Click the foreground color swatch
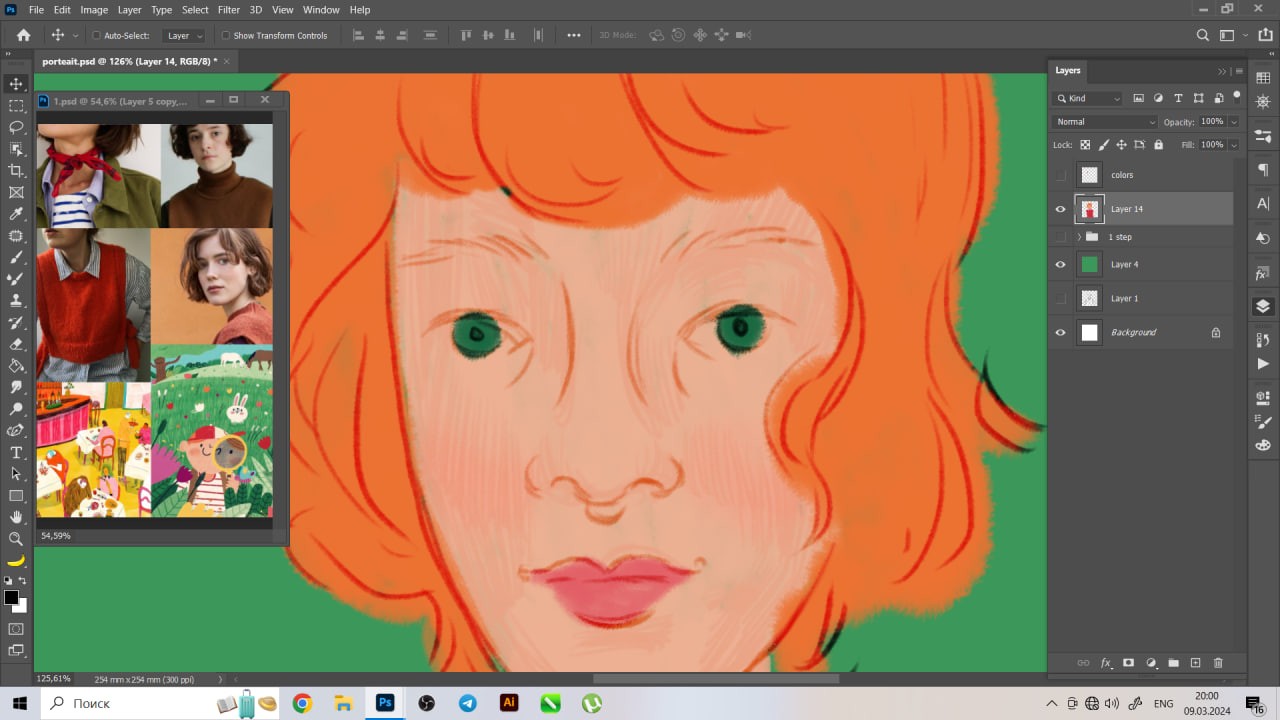This screenshot has height=720, width=1280. coord(11,597)
